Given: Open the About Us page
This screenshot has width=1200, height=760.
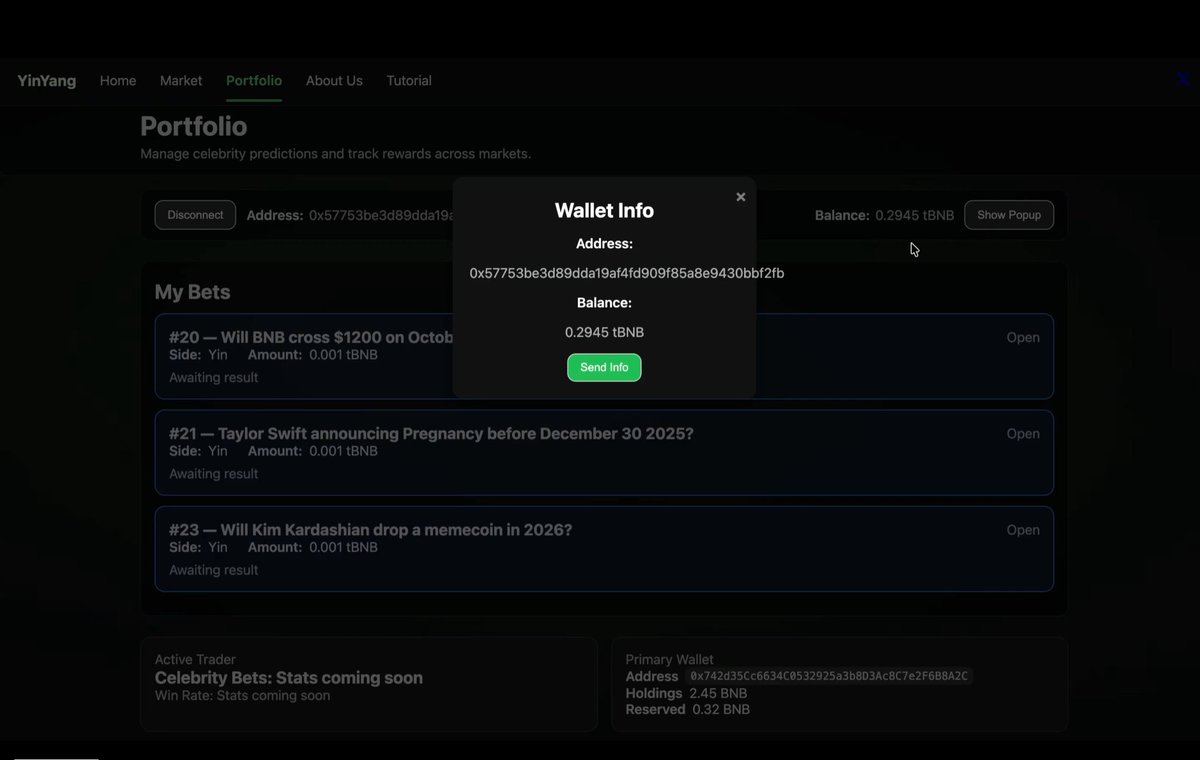Looking at the screenshot, I should (x=334, y=81).
